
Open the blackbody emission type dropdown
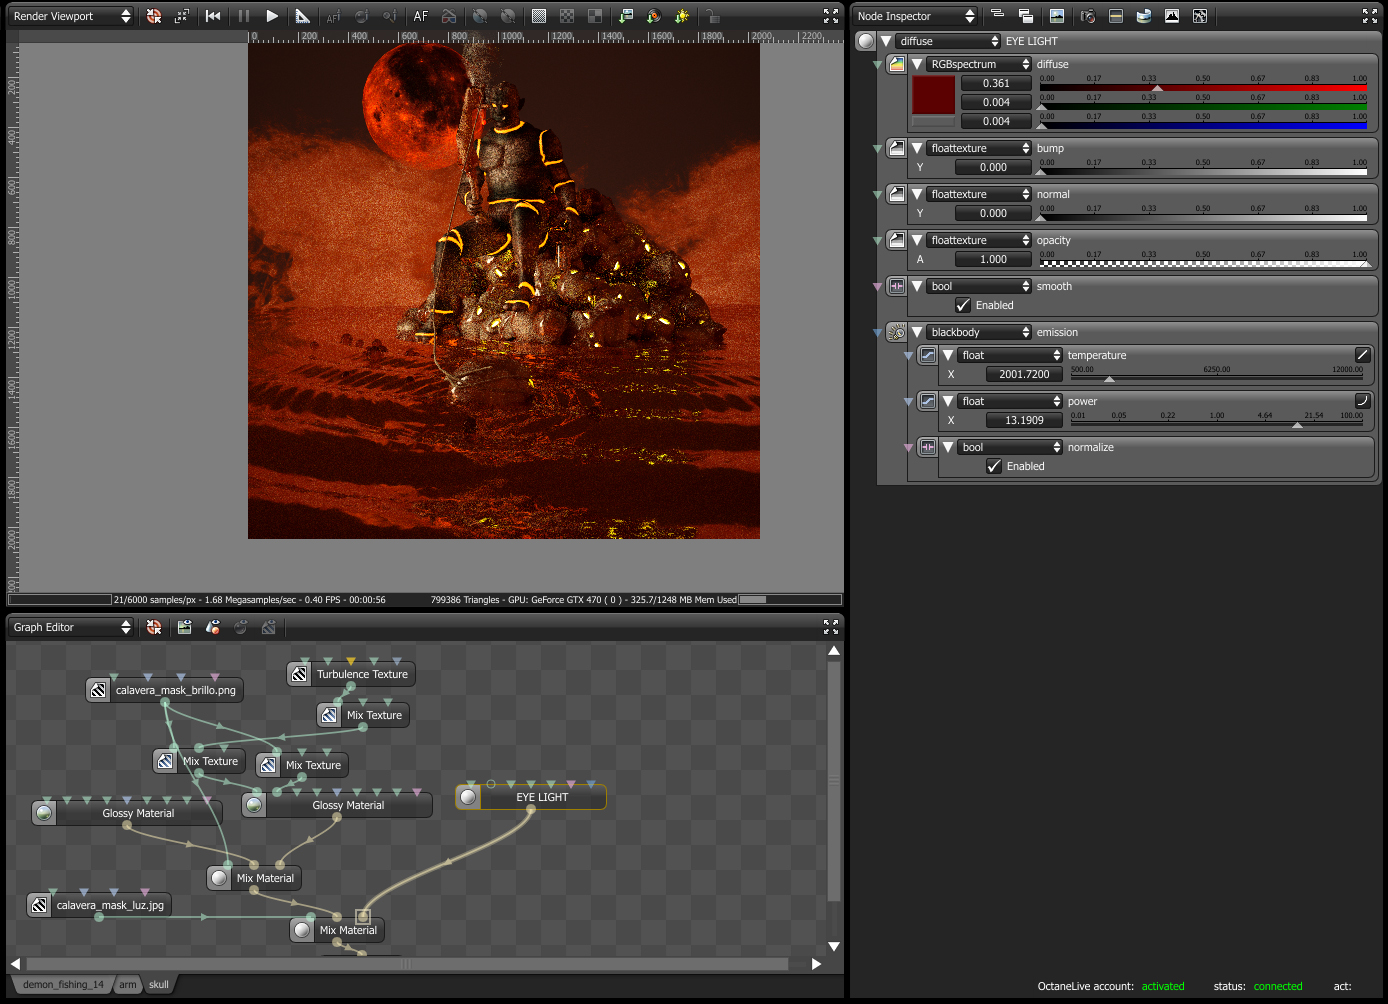978,332
